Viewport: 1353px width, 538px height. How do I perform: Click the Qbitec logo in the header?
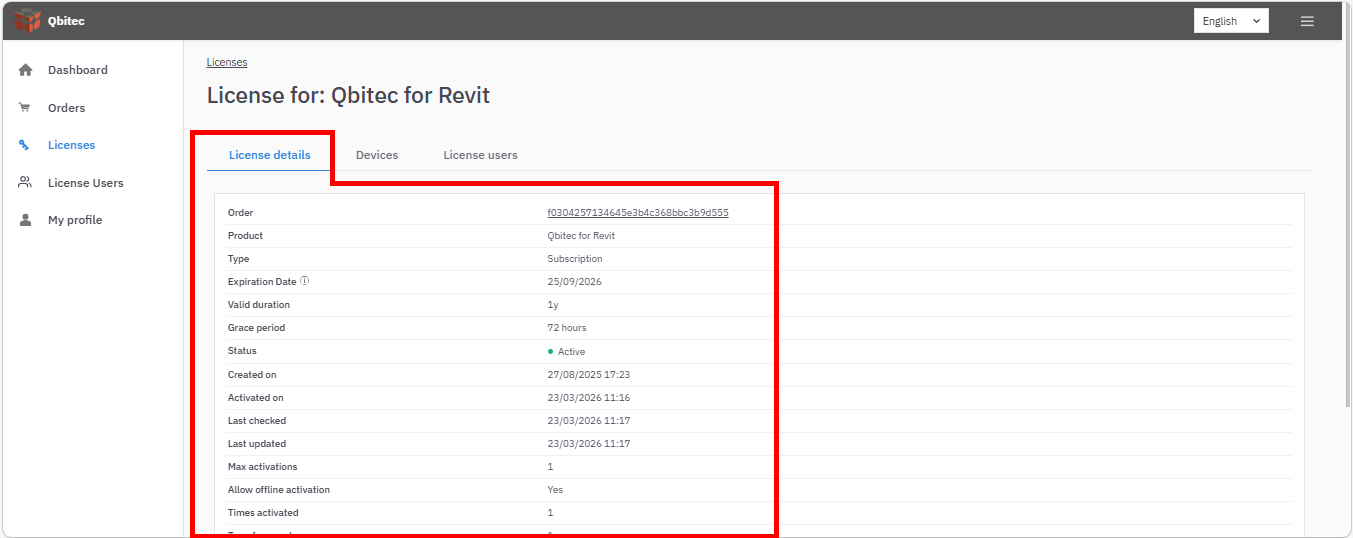coord(28,21)
